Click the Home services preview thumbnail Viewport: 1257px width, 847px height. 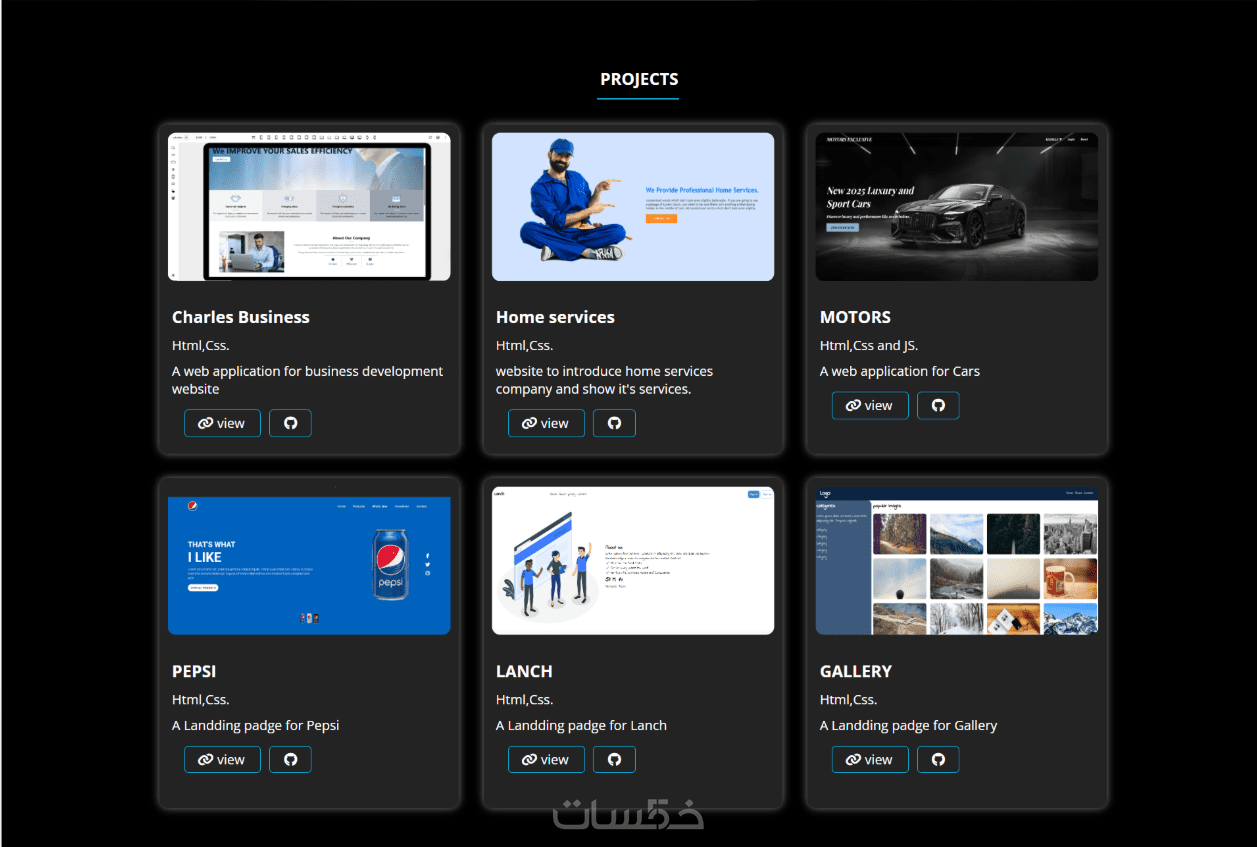633,207
